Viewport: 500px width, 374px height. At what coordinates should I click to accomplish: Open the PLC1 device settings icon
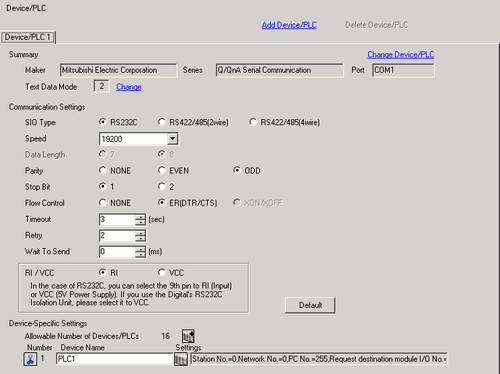(181, 359)
